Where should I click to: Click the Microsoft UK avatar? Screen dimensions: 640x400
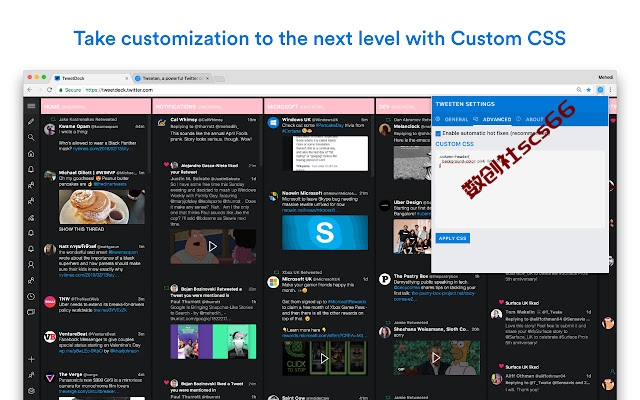[x=273, y=282]
